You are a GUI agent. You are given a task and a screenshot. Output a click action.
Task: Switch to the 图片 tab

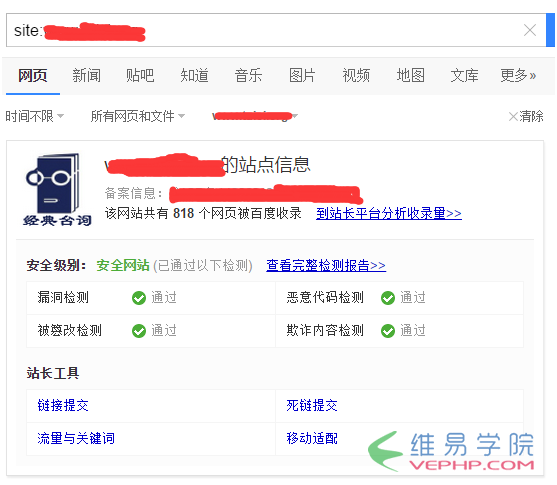coord(302,75)
